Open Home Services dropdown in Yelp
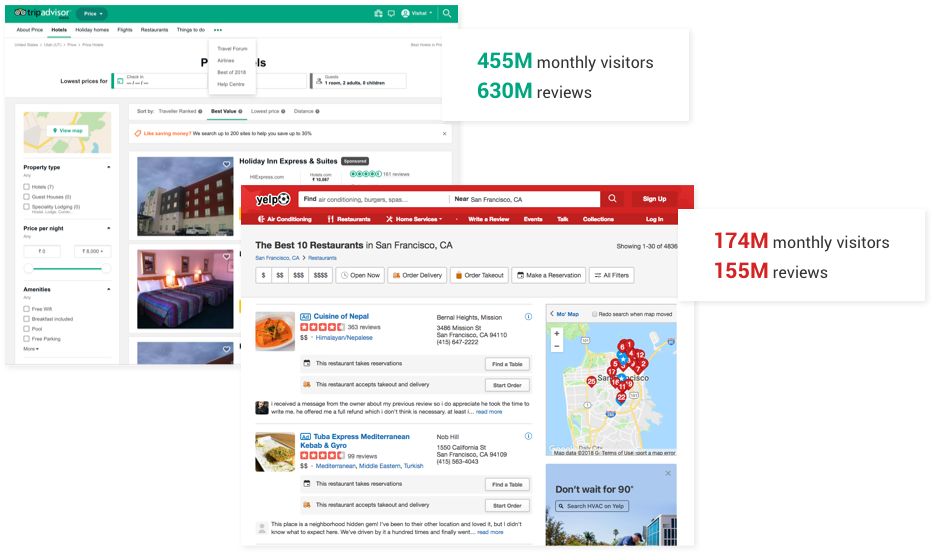 (x=415, y=219)
